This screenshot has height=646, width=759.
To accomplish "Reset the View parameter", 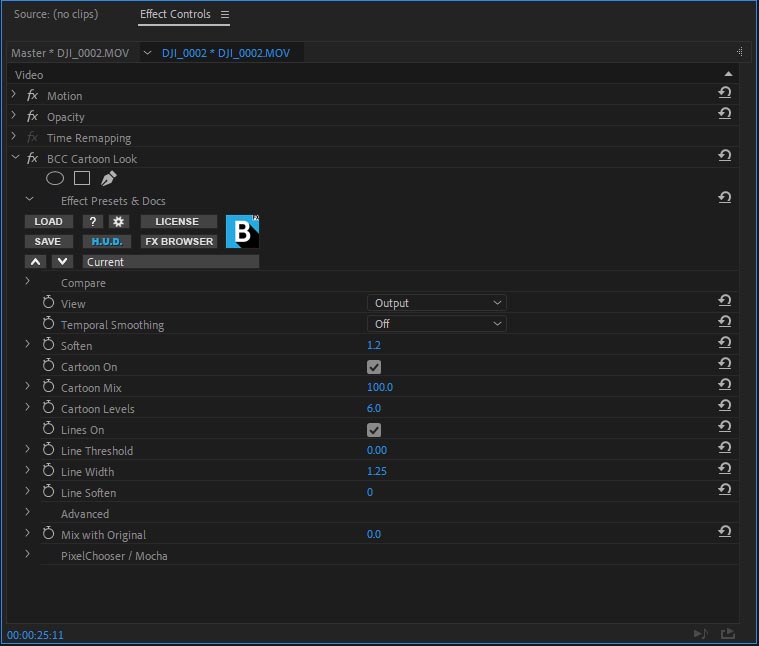I will click(724, 300).
